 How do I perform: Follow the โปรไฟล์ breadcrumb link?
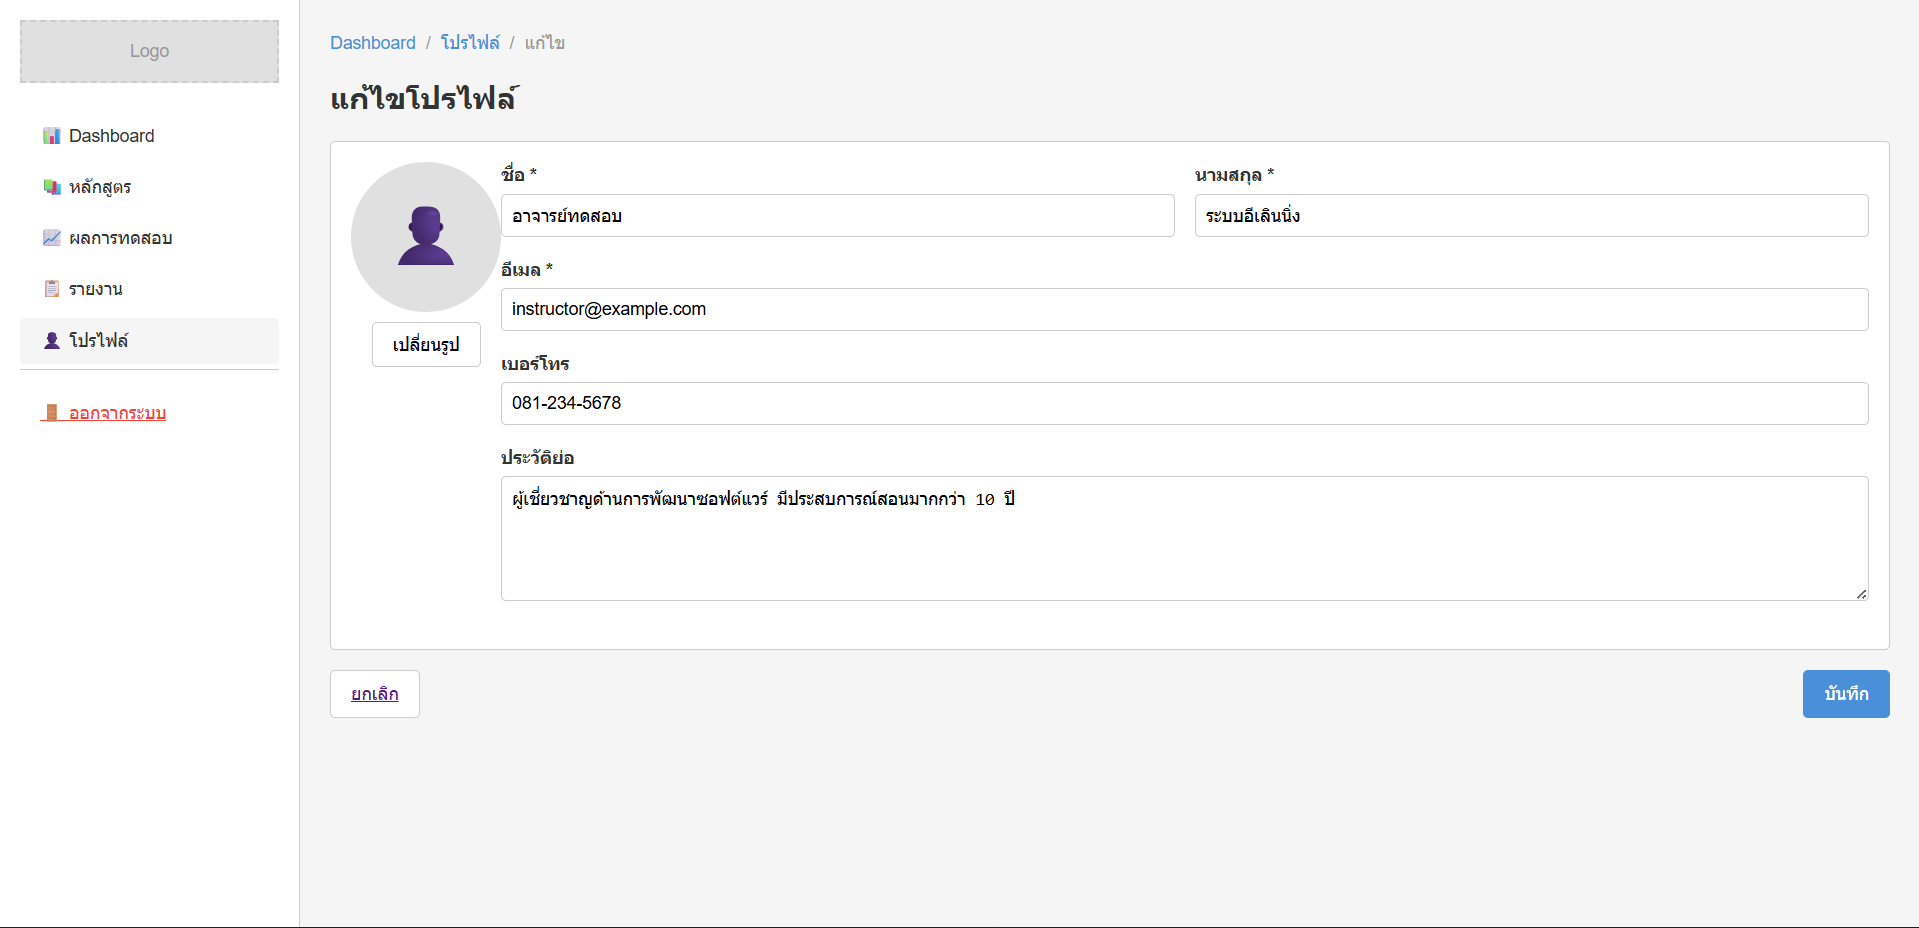click(x=470, y=43)
